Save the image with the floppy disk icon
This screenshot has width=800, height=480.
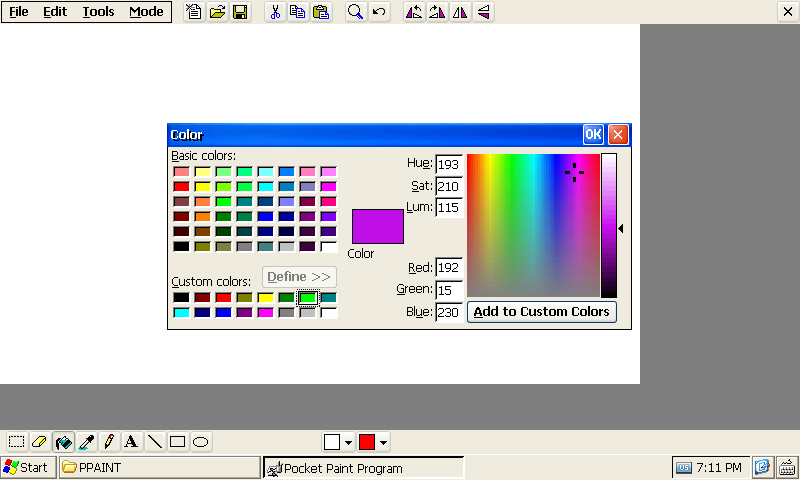pyautogui.click(x=240, y=12)
